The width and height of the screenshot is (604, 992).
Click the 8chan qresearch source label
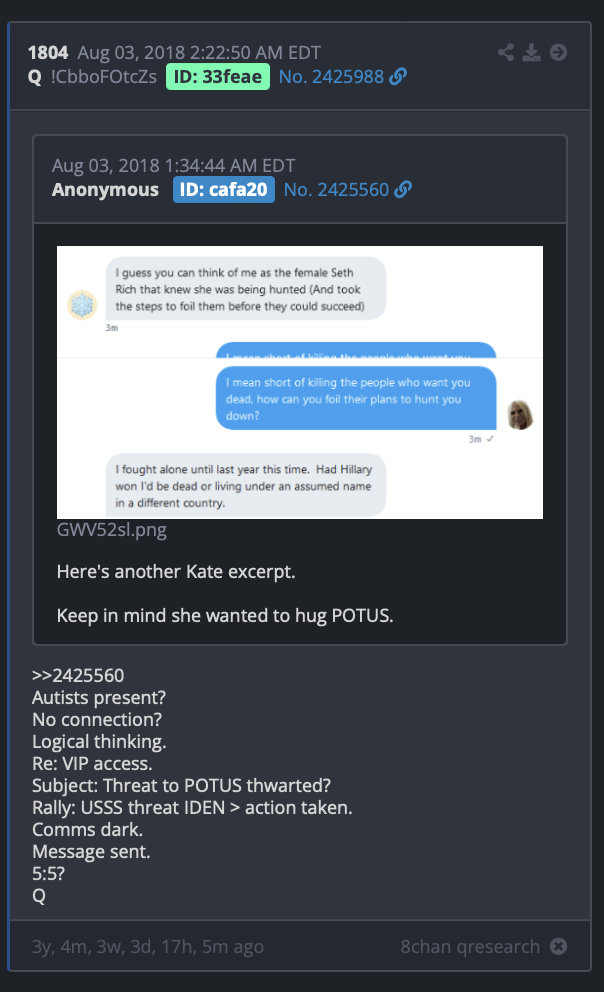tap(470, 946)
